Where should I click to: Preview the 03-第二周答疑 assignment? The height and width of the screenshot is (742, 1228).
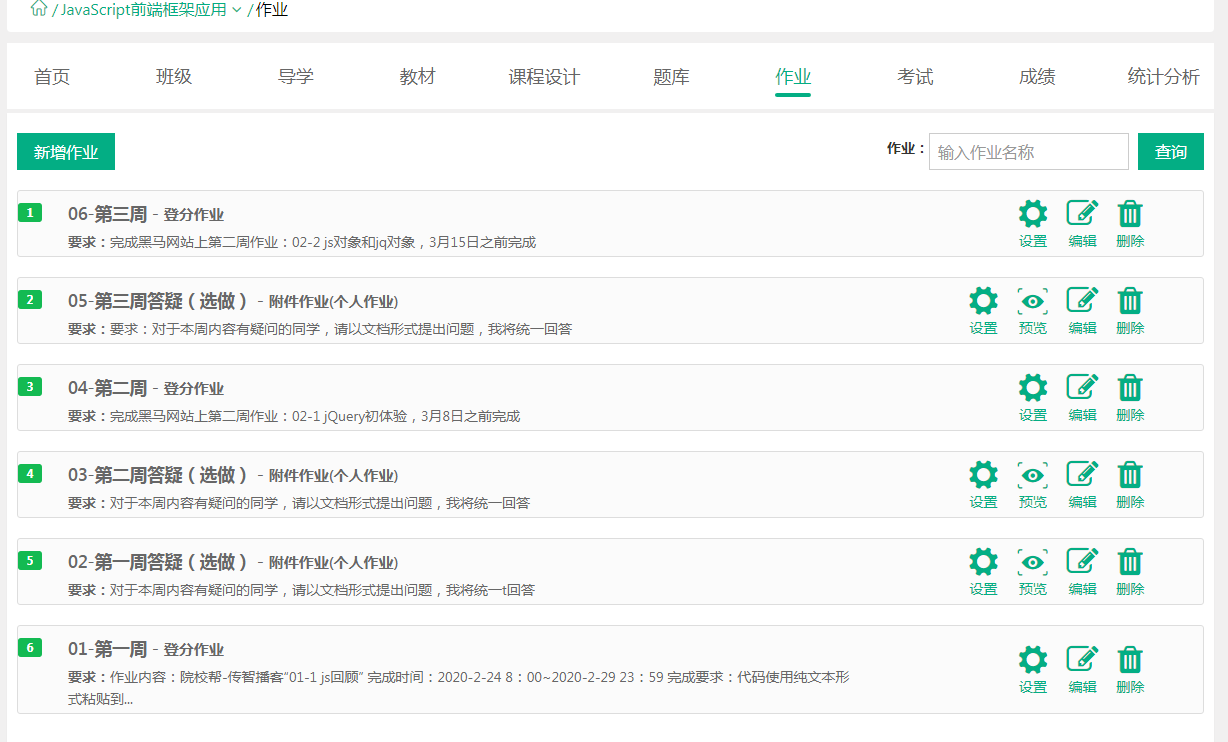point(1032,484)
